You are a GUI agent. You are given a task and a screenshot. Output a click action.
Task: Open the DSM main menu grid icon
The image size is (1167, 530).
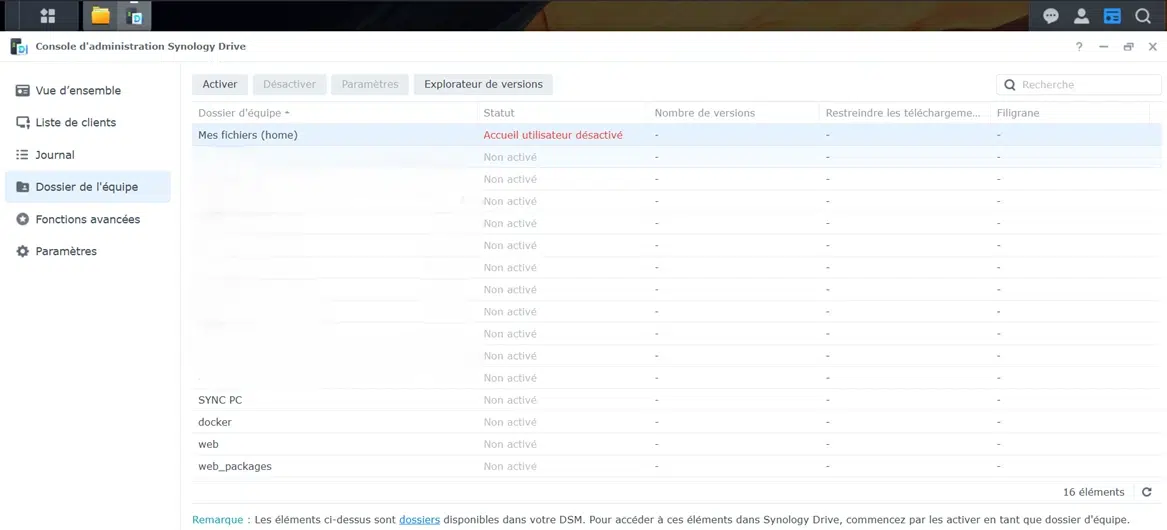[48, 16]
